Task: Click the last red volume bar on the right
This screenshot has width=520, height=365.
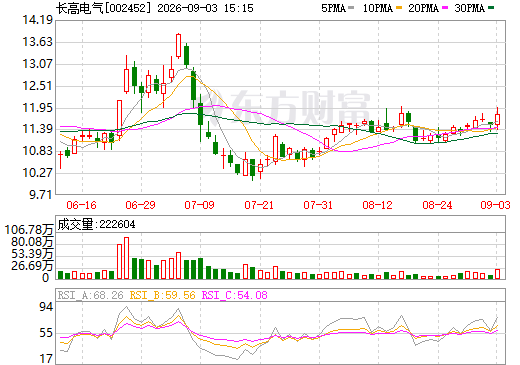Action: click(498, 274)
